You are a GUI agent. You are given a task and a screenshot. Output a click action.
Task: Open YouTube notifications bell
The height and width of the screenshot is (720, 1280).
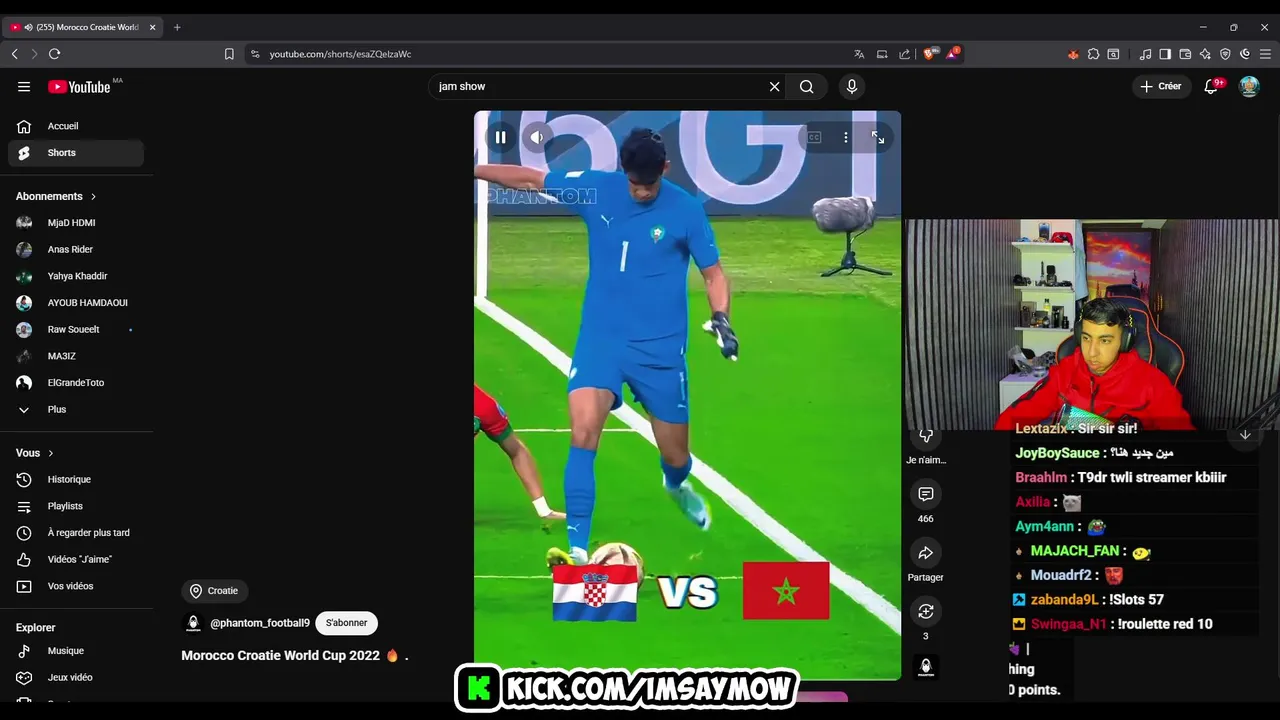click(x=1211, y=87)
